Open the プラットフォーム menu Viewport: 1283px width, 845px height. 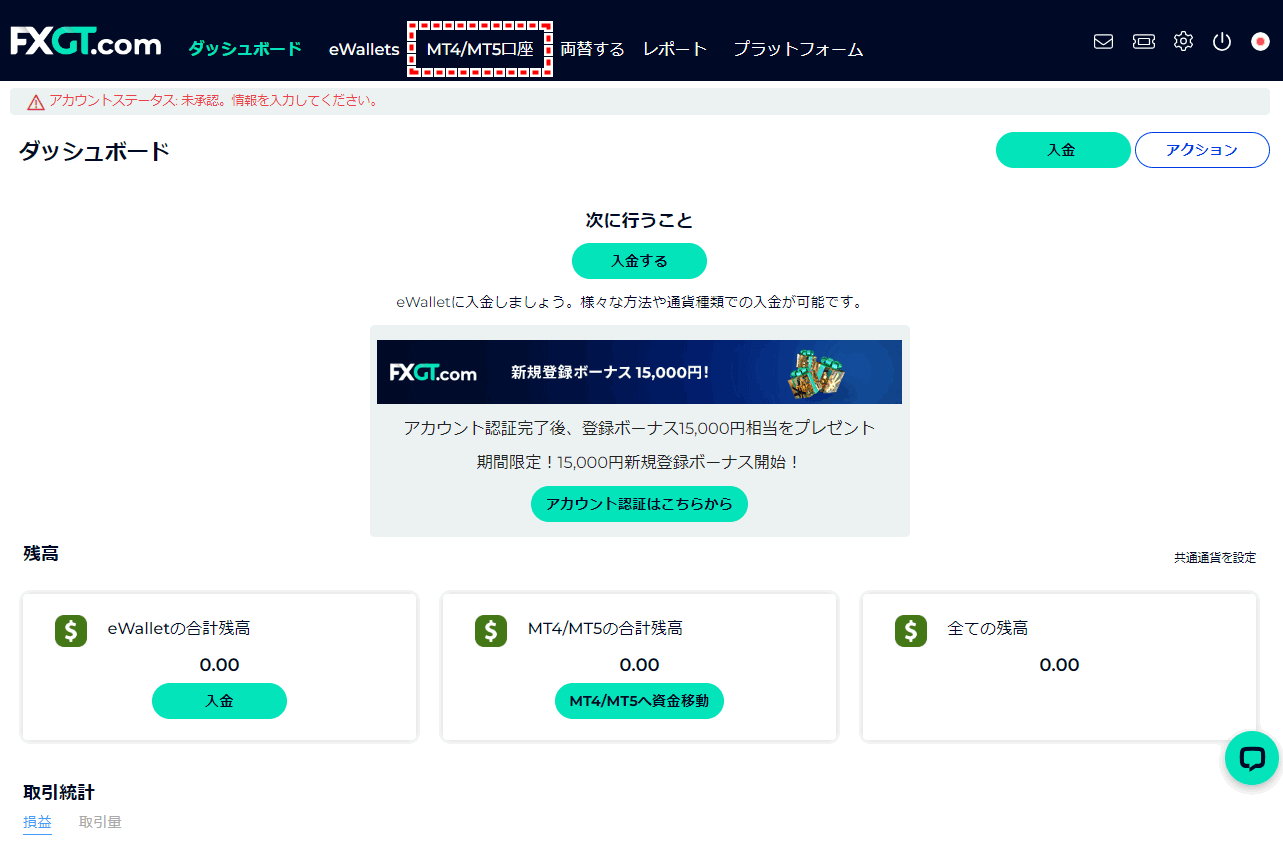[798, 49]
